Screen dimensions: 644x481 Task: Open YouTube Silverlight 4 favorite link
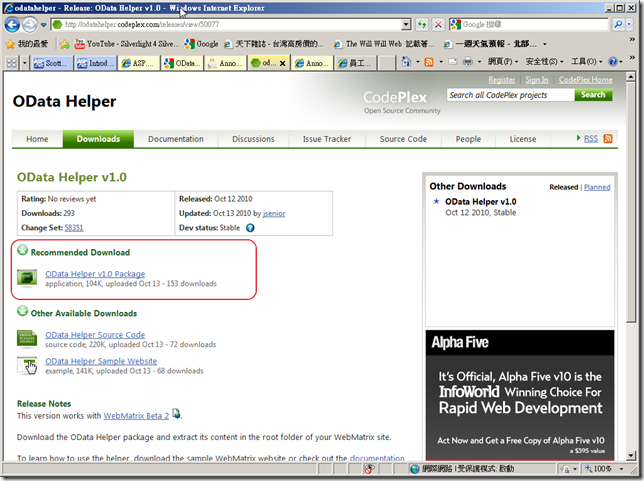(x=126, y=44)
